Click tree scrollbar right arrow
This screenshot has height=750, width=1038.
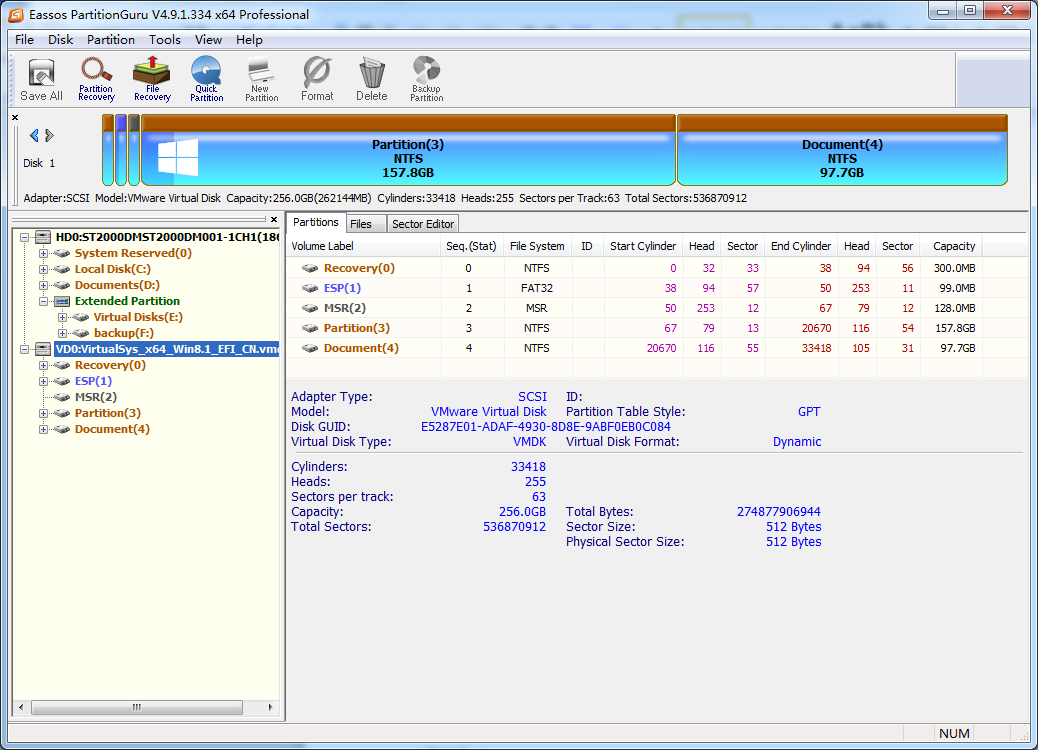(270, 707)
